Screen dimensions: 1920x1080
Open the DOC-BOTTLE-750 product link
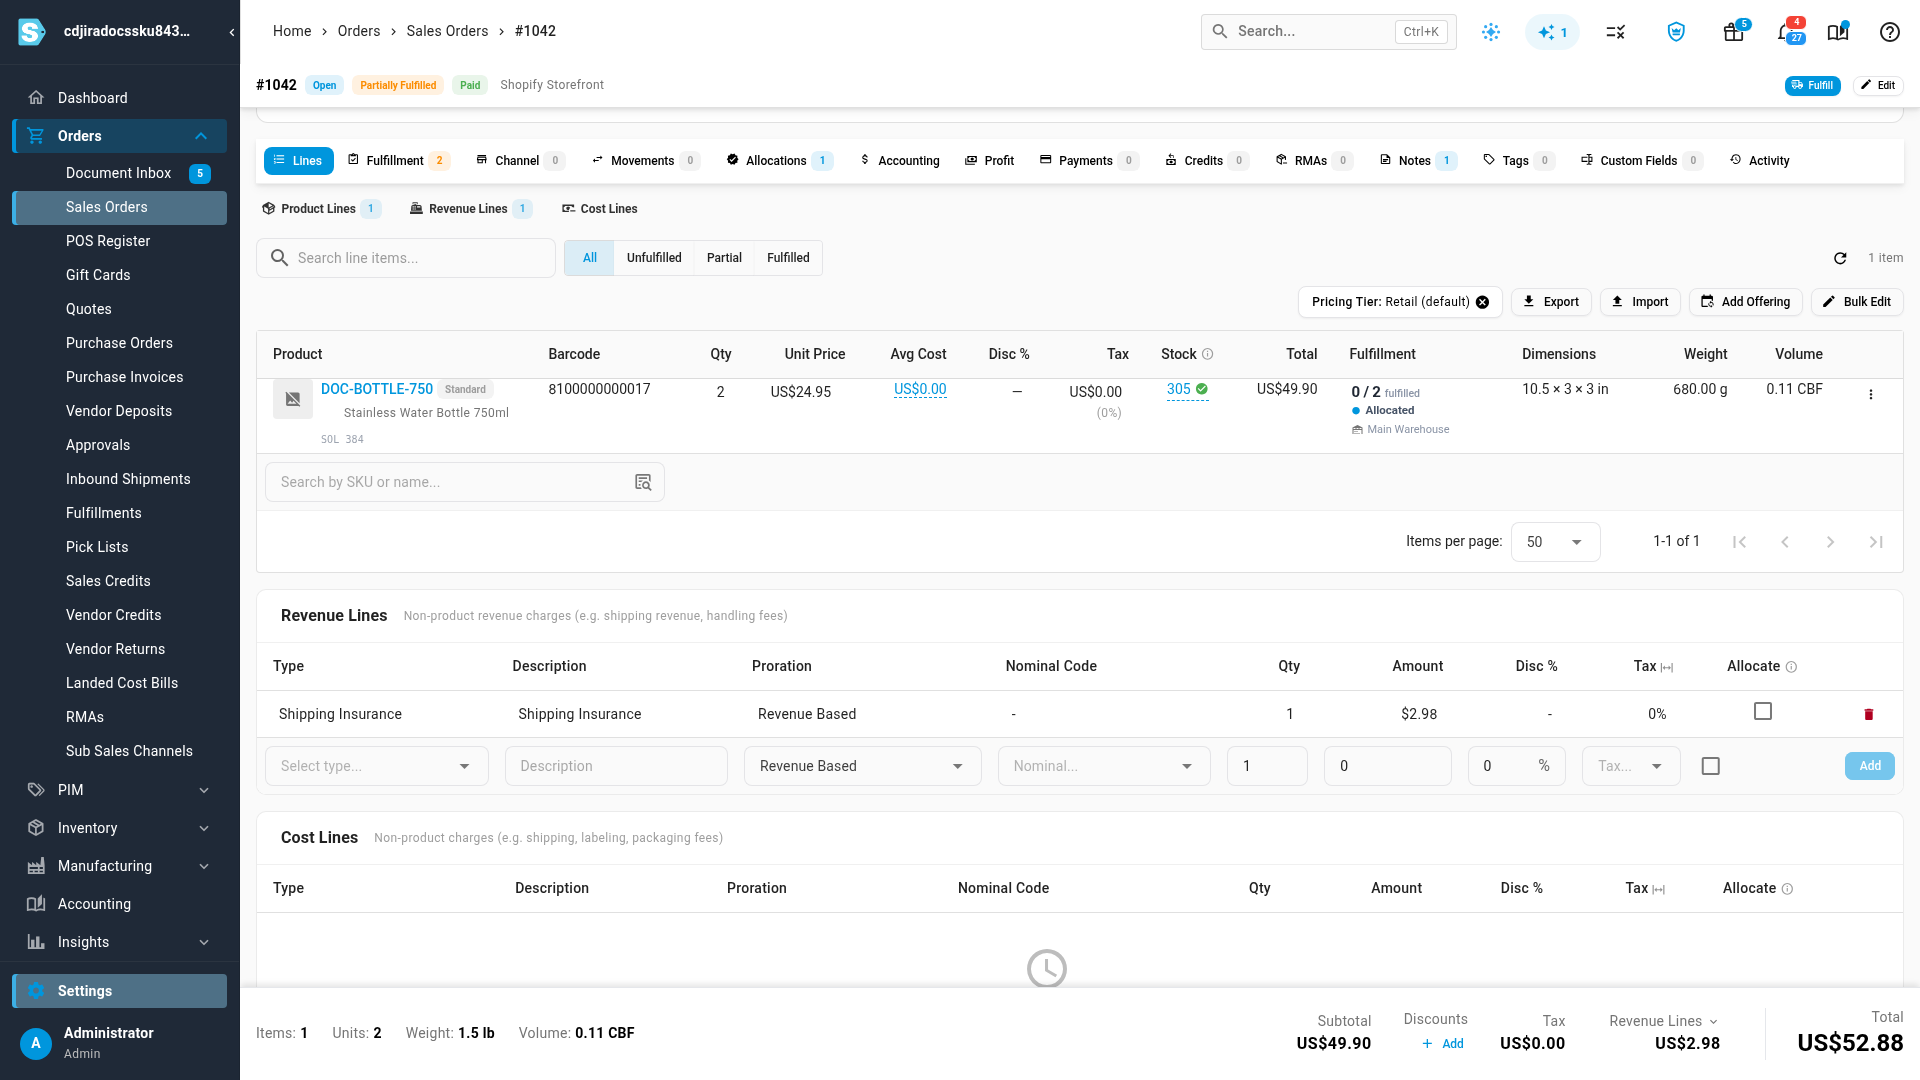(377, 389)
